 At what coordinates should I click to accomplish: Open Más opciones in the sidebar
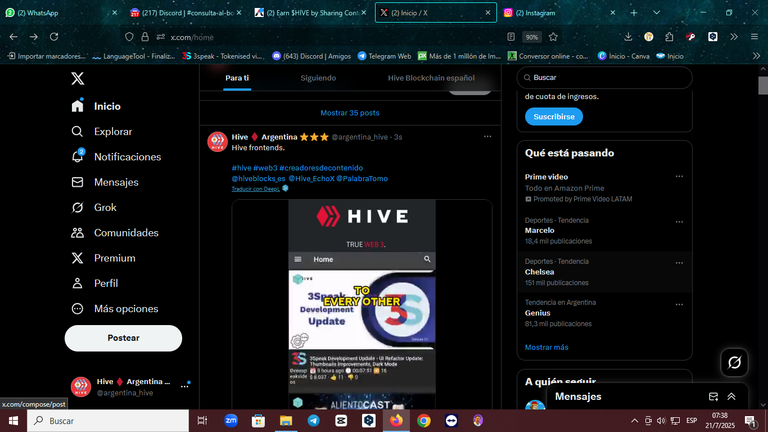pyautogui.click(x=115, y=309)
